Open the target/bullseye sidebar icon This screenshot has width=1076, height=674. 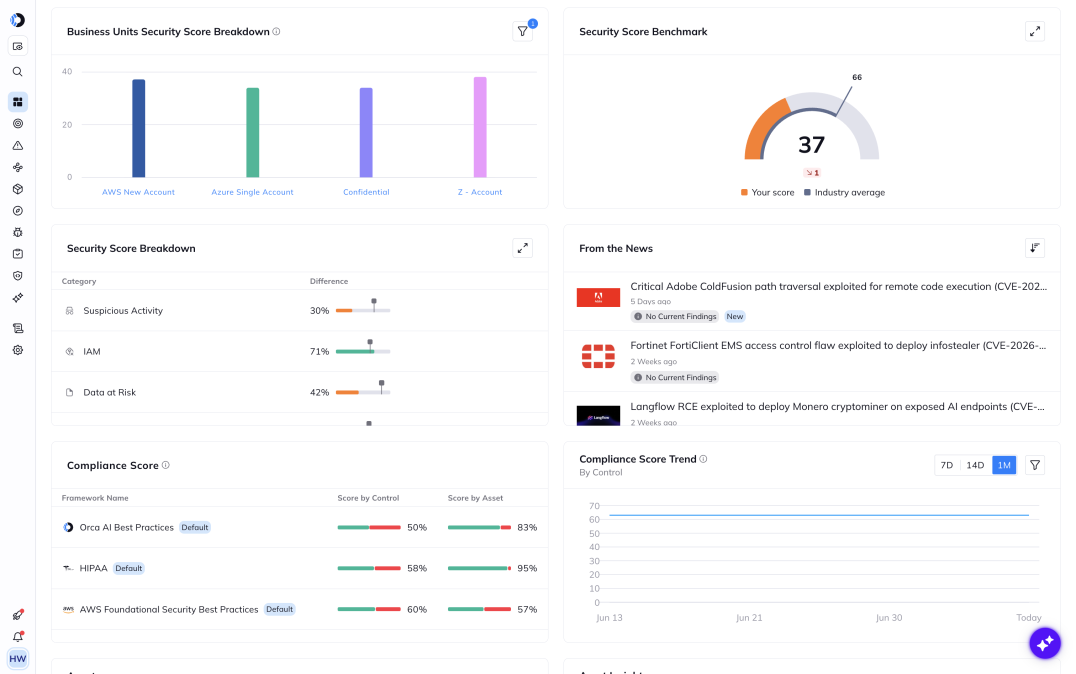[18, 124]
